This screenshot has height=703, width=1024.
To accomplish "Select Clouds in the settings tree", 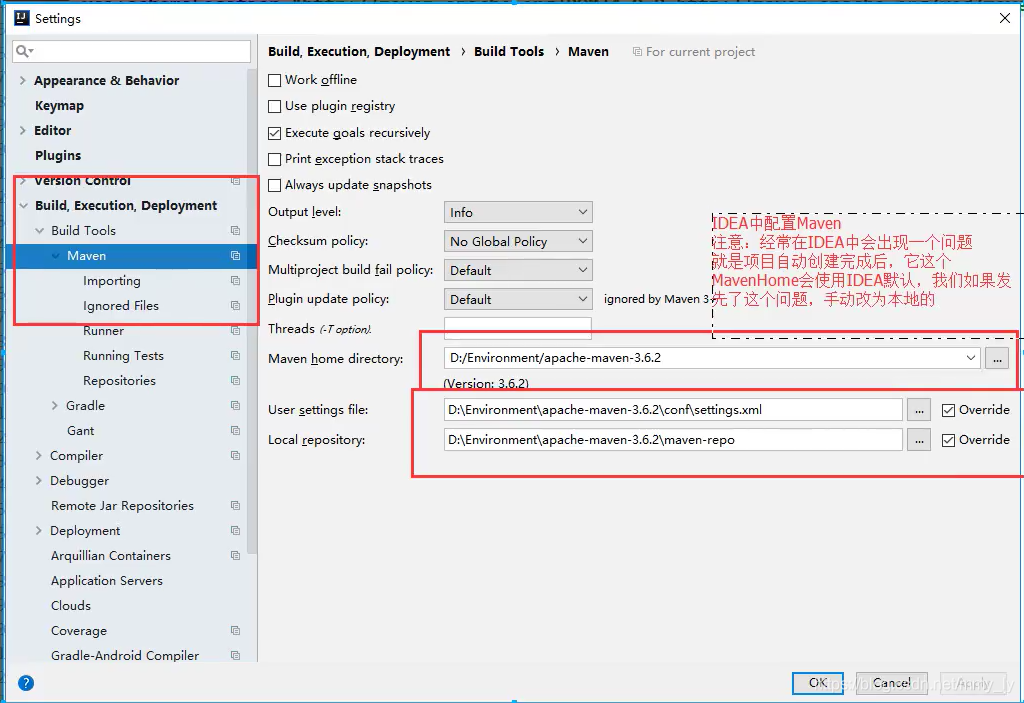I will tap(71, 606).
